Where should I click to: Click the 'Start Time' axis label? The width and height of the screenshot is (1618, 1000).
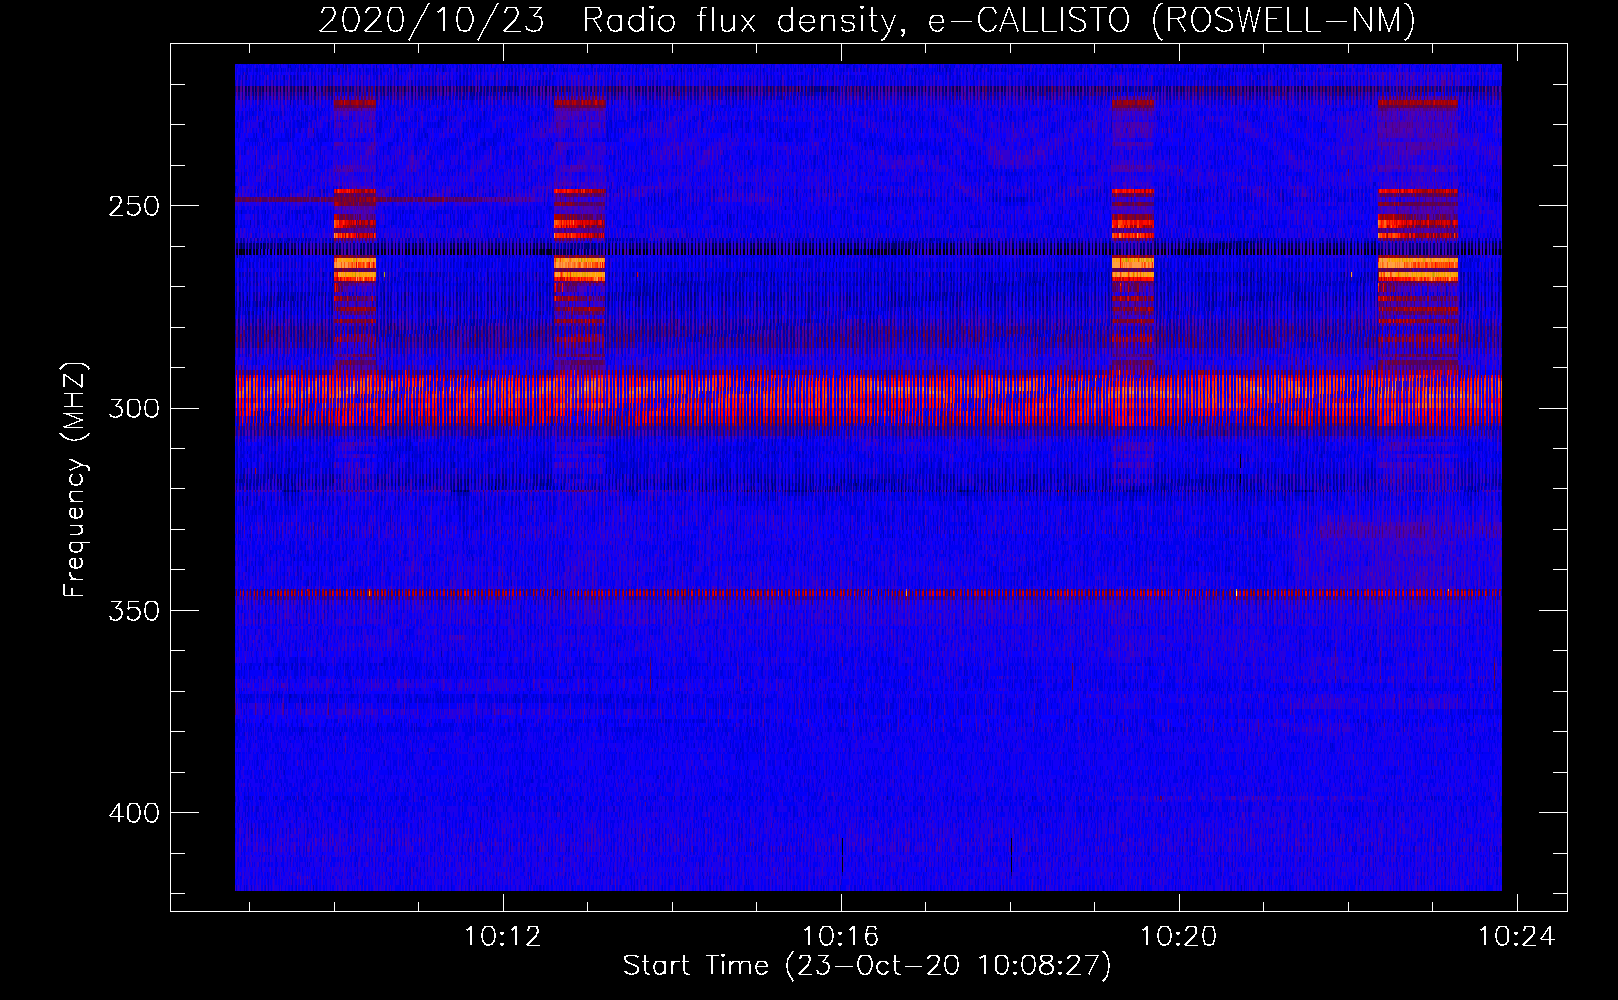pos(867,966)
